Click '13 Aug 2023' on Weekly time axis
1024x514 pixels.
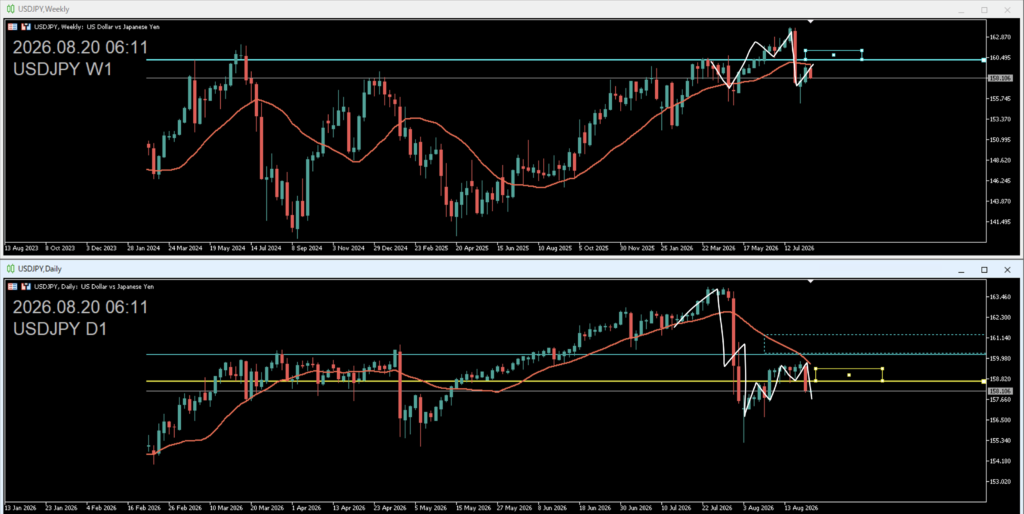(22, 248)
